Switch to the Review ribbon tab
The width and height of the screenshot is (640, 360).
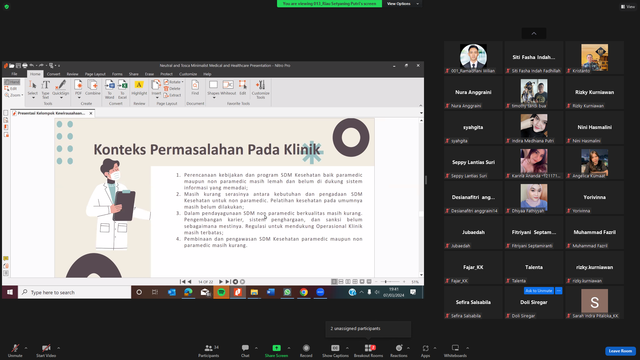[x=72, y=74]
